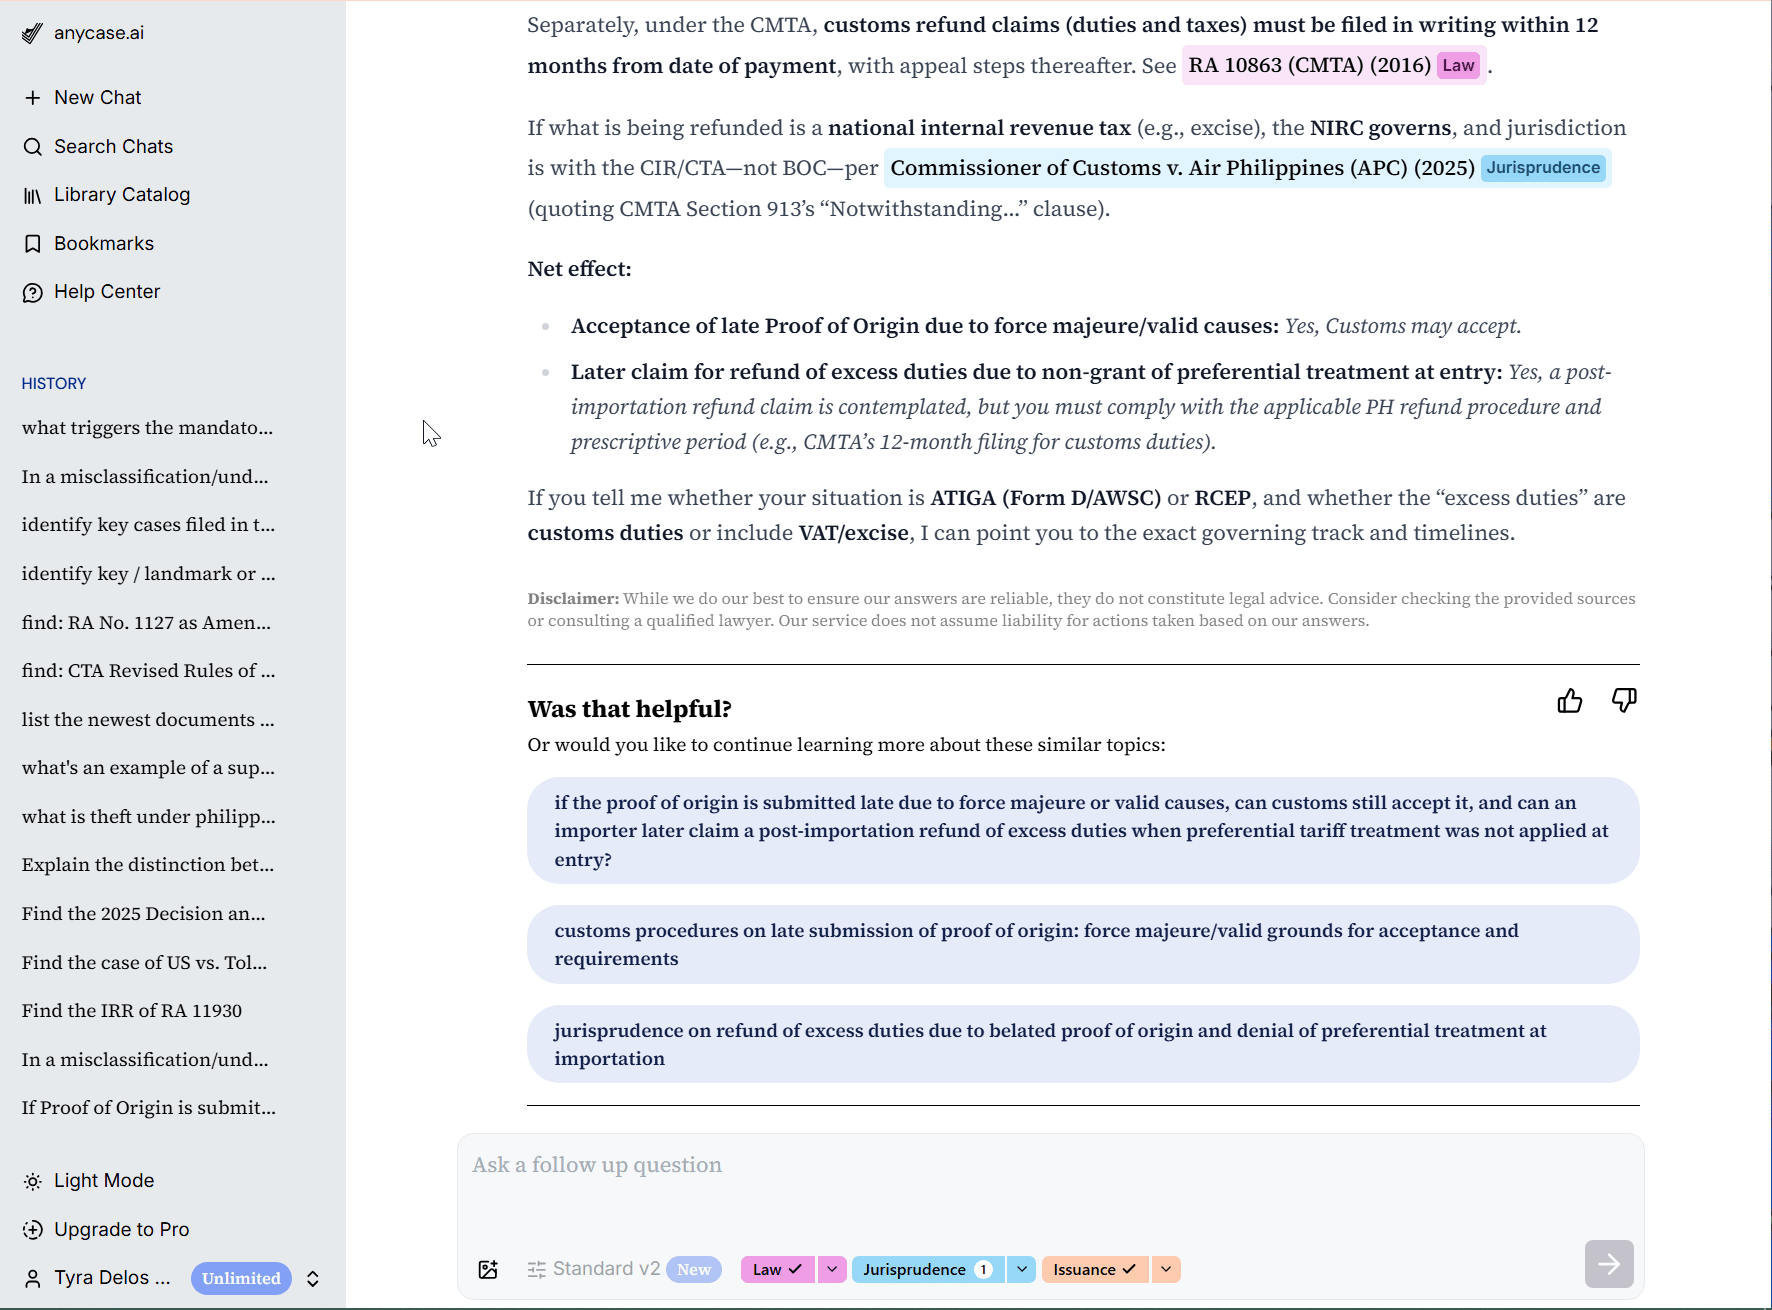Open history chat 'what triggers the mandato...'
Viewport: 1772px width, 1310px height.
(147, 428)
